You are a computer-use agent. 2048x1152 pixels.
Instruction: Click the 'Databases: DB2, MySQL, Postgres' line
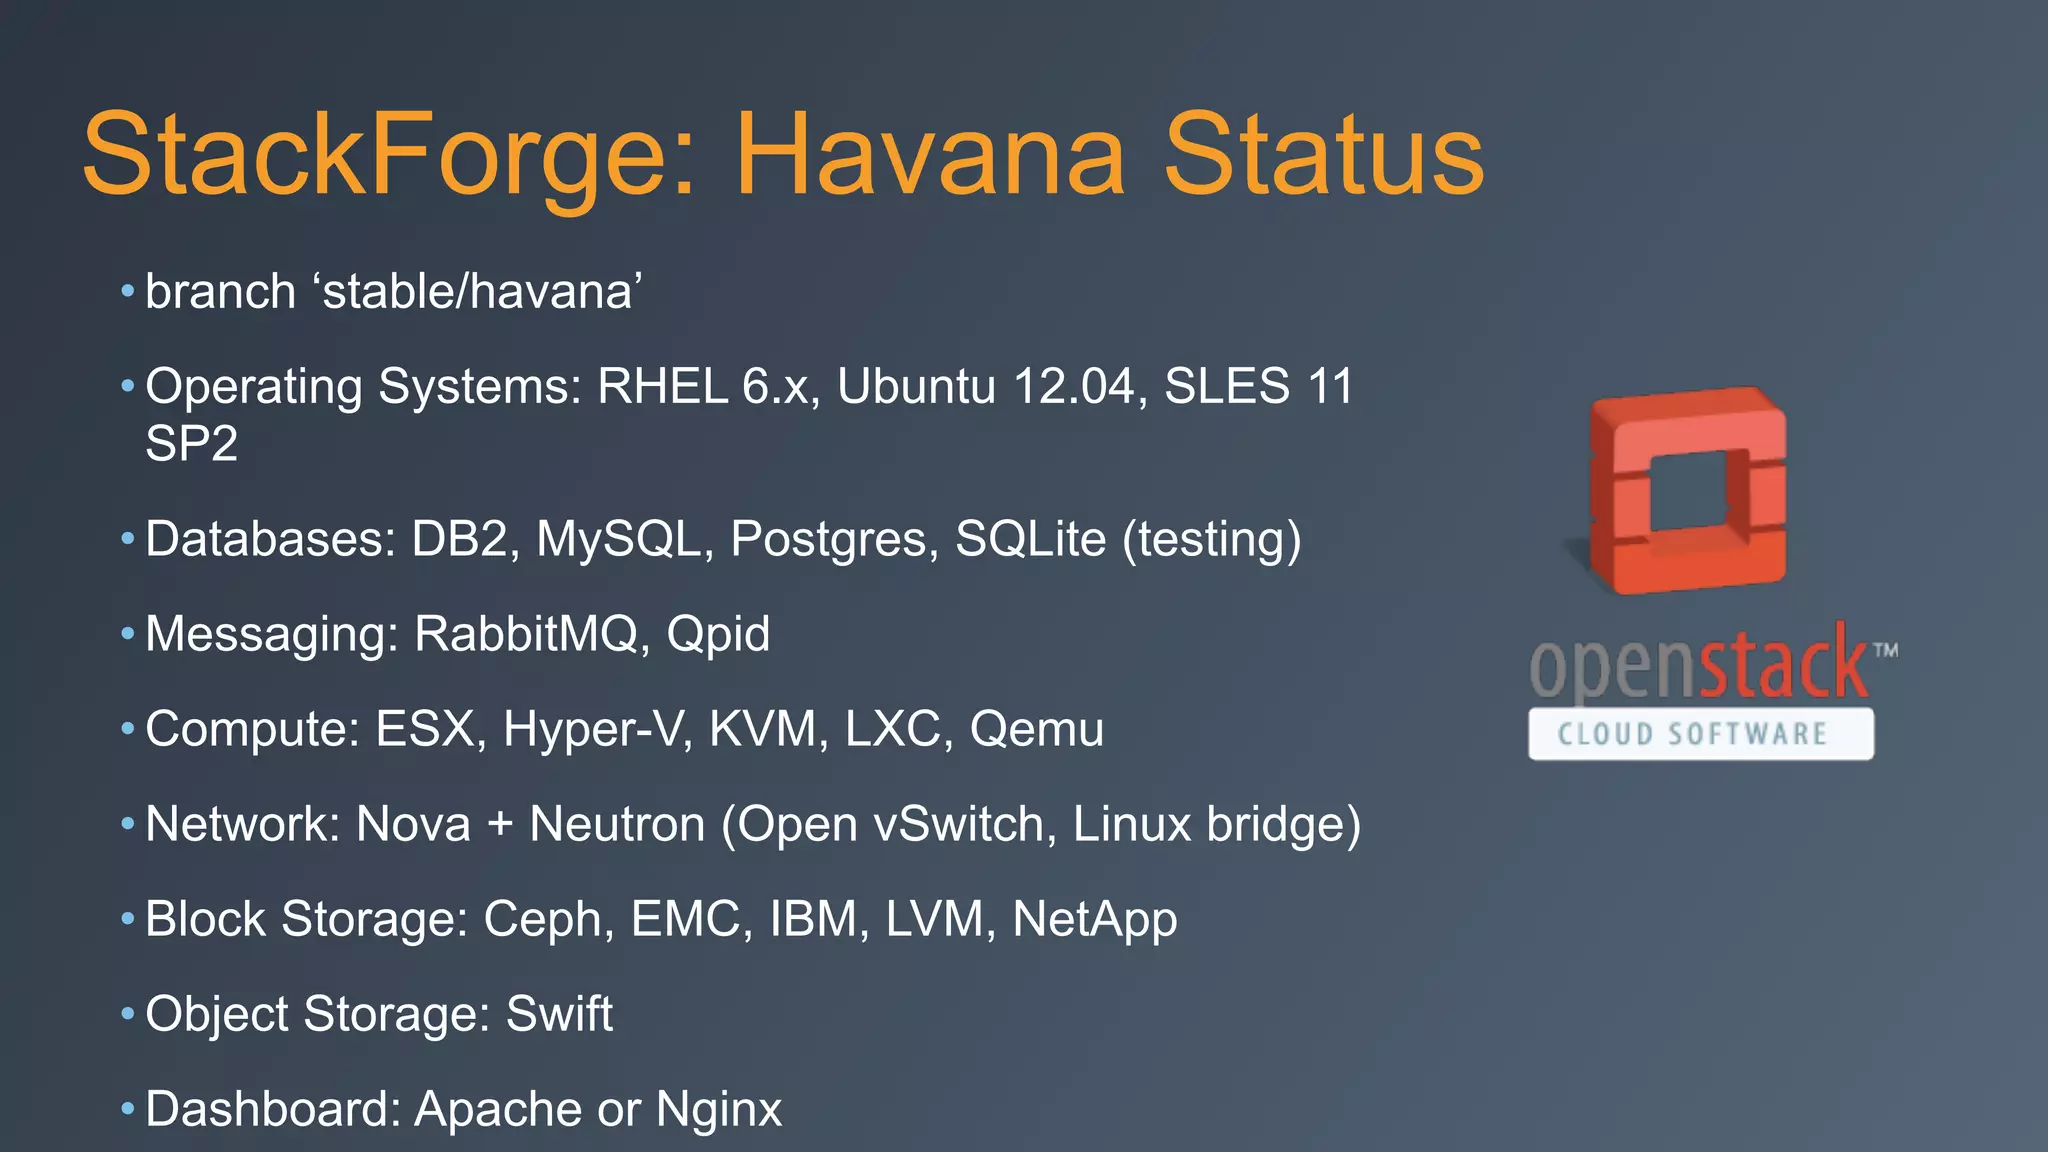[x=723, y=539]
